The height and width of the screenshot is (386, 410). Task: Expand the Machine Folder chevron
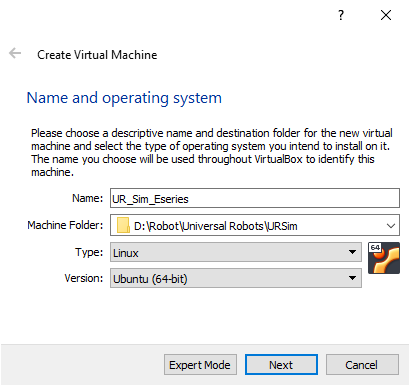point(391,226)
